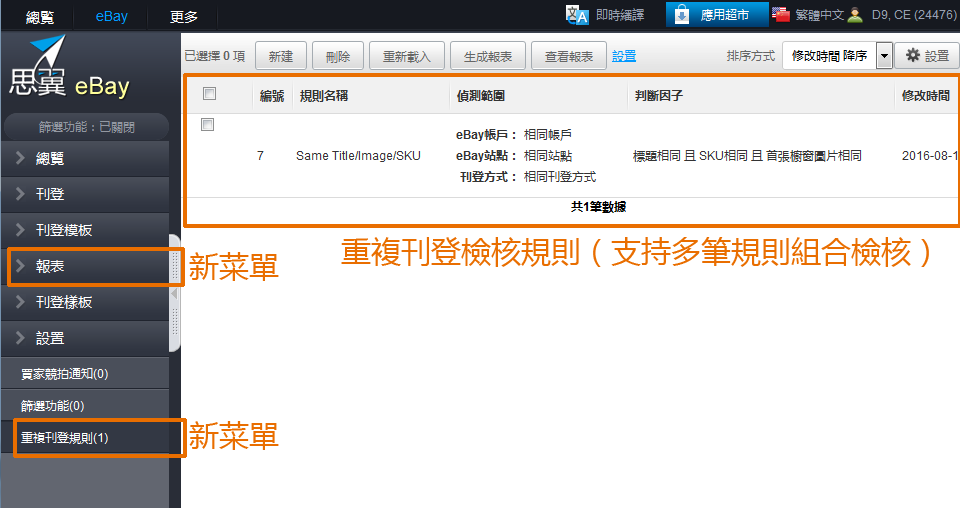Open the 更多 top menu
The height and width of the screenshot is (508, 960).
pos(184,17)
